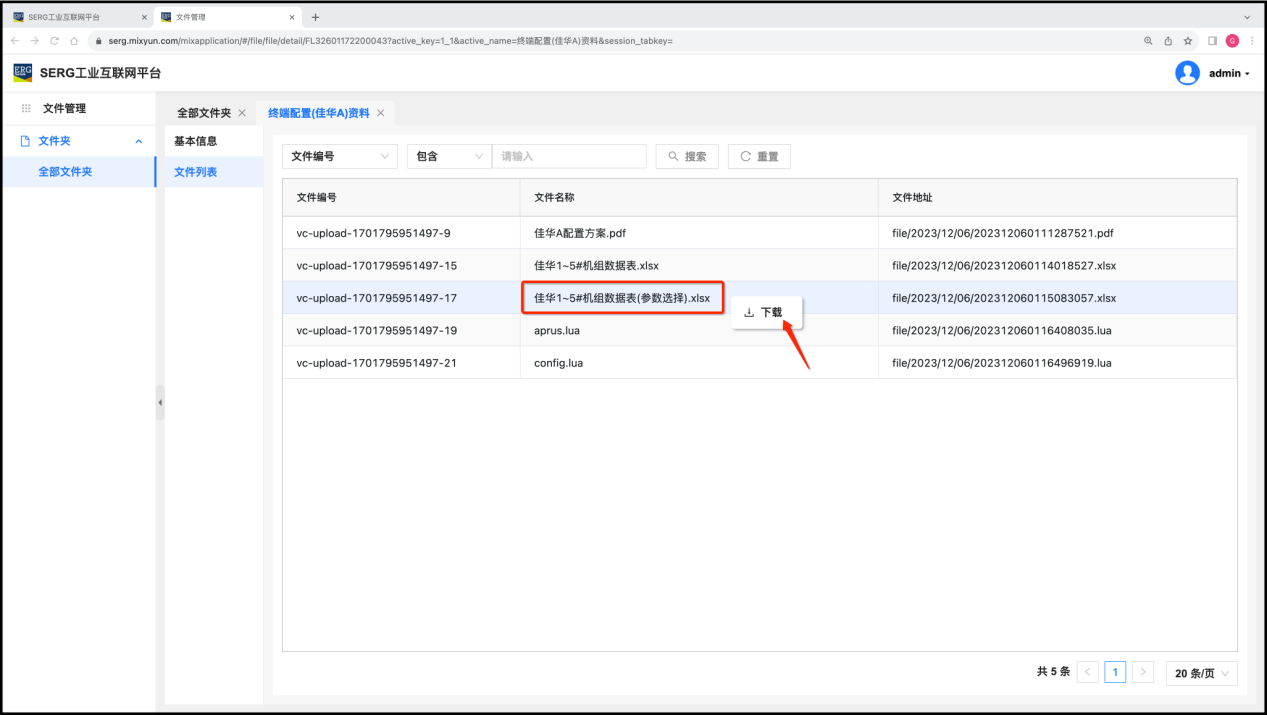Open the 包含 condition dropdown
The image size is (1267, 715).
(x=449, y=157)
